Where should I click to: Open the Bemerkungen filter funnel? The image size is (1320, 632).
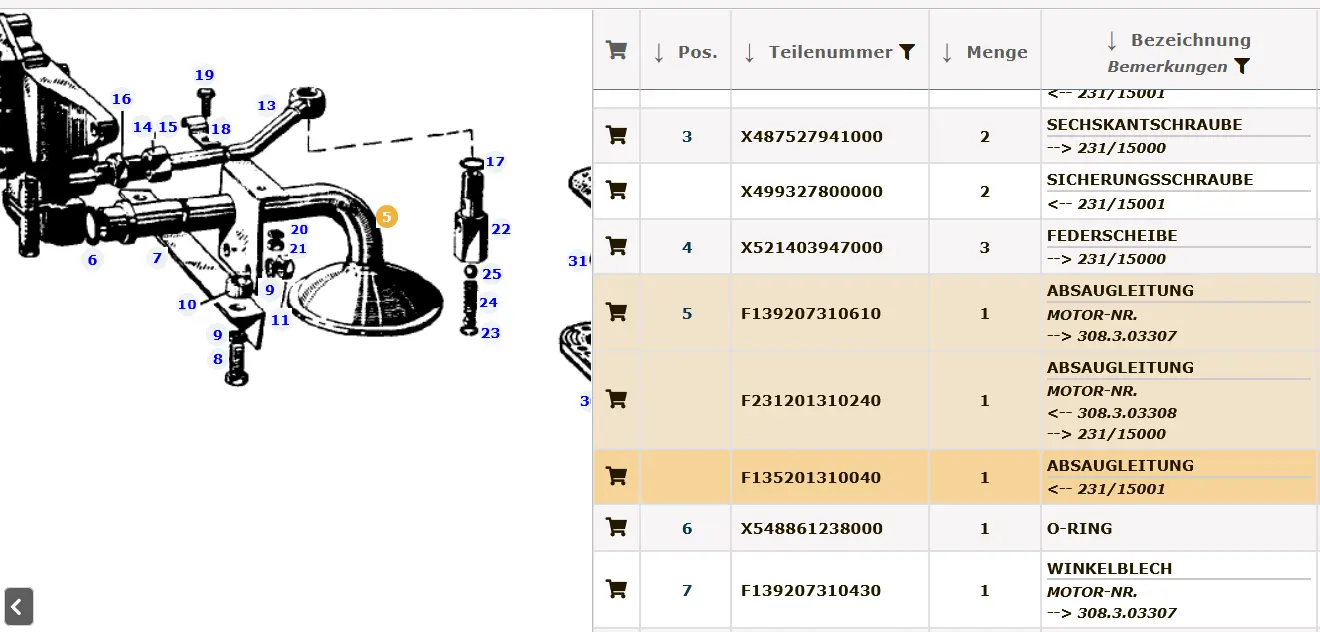pyautogui.click(x=1241, y=67)
